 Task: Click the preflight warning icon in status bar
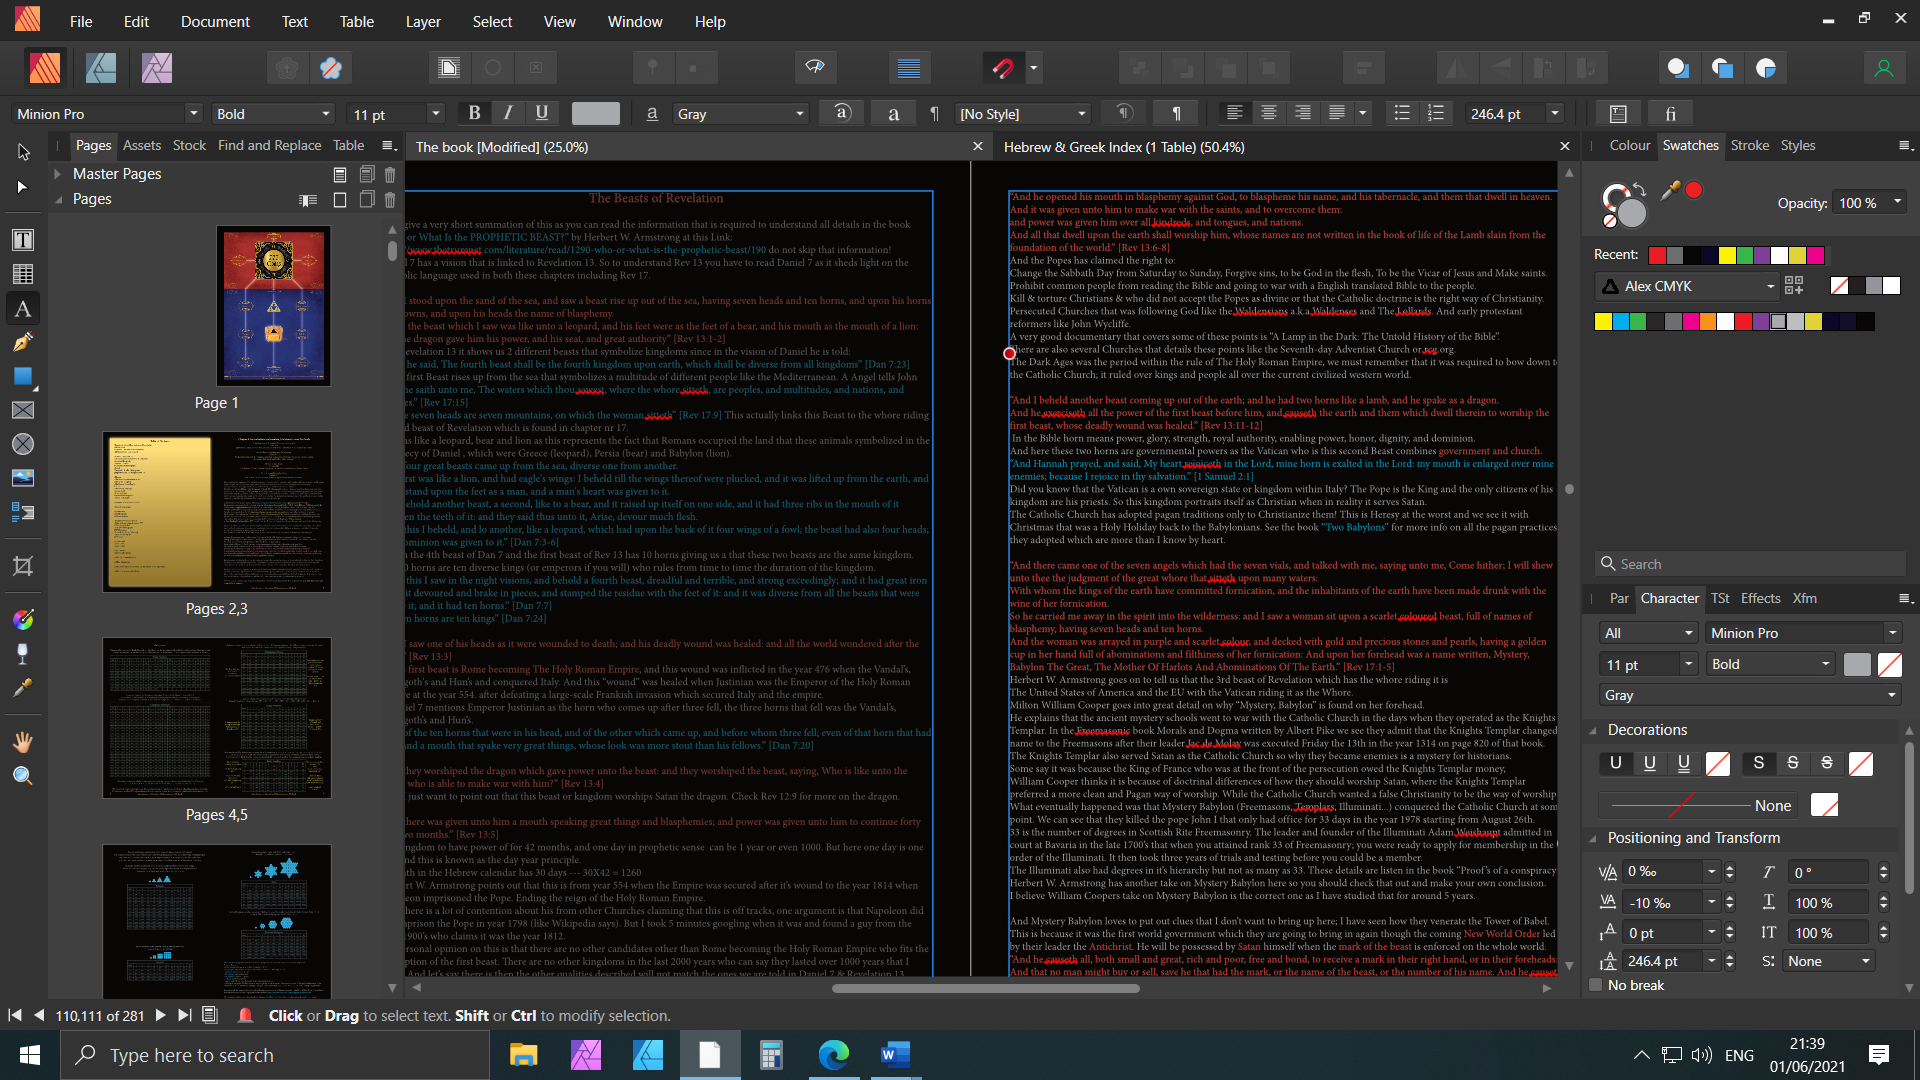[x=245, y=1015]
